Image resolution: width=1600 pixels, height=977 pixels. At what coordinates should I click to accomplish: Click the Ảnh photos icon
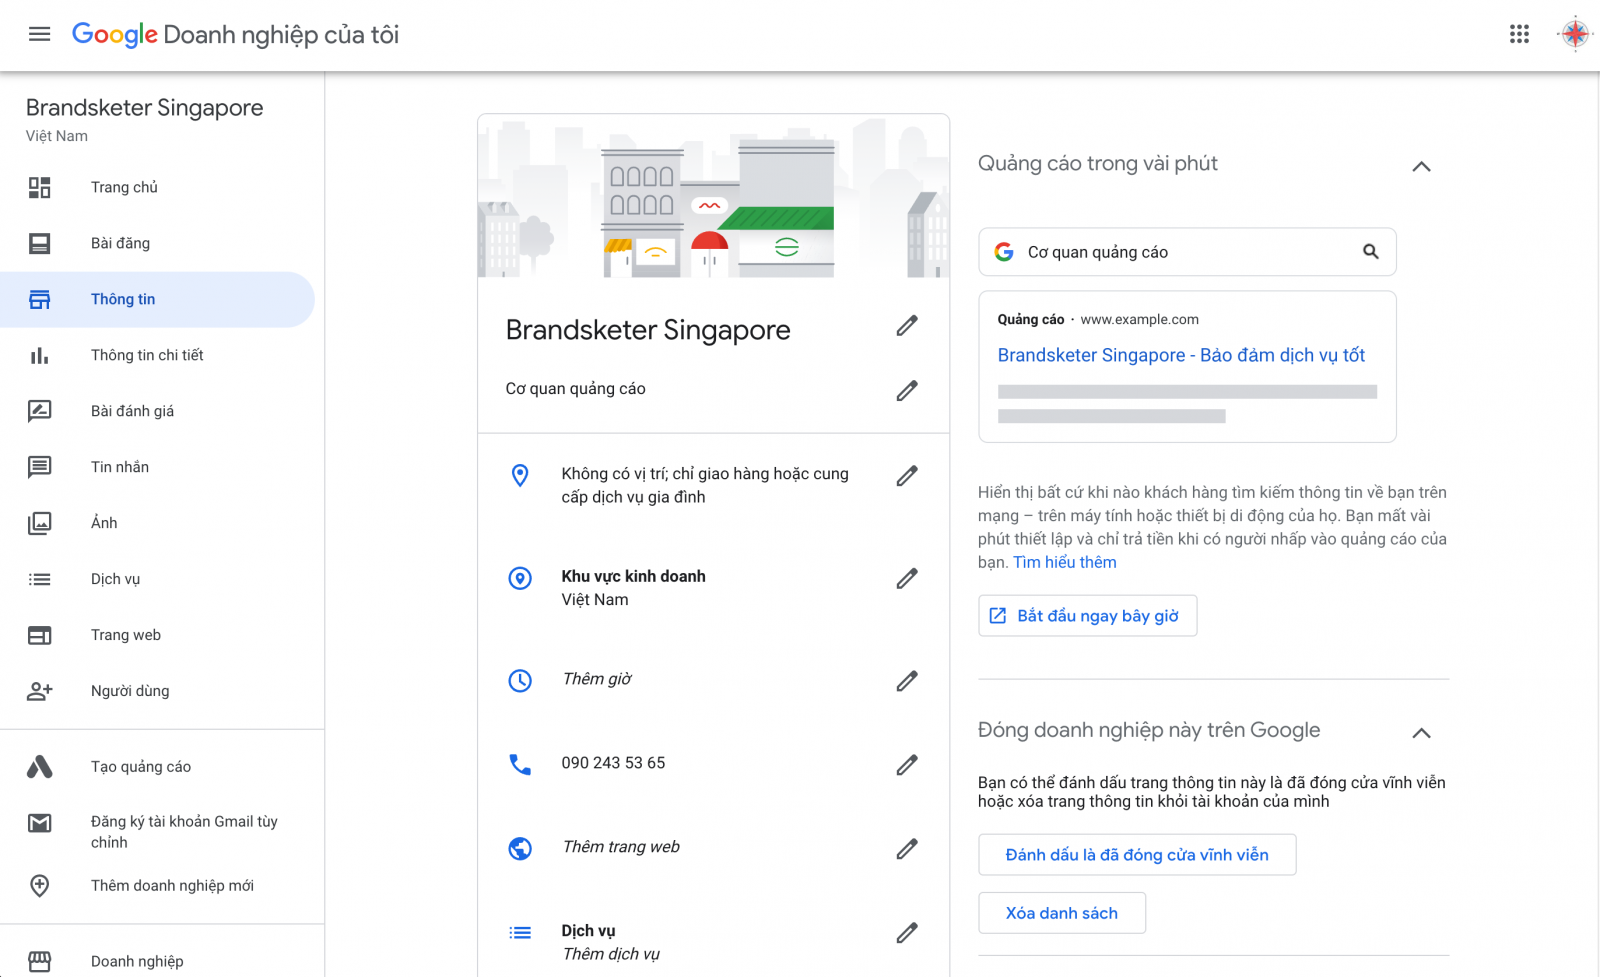click(39, 523)
